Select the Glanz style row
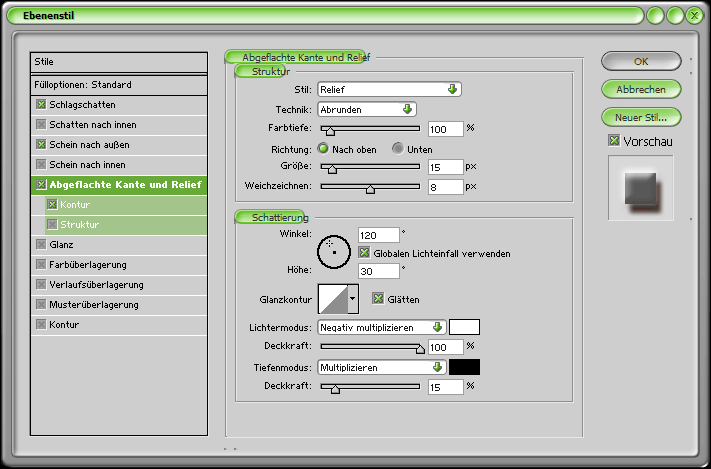This screenshot has width=711, height=469. (119, 244)
